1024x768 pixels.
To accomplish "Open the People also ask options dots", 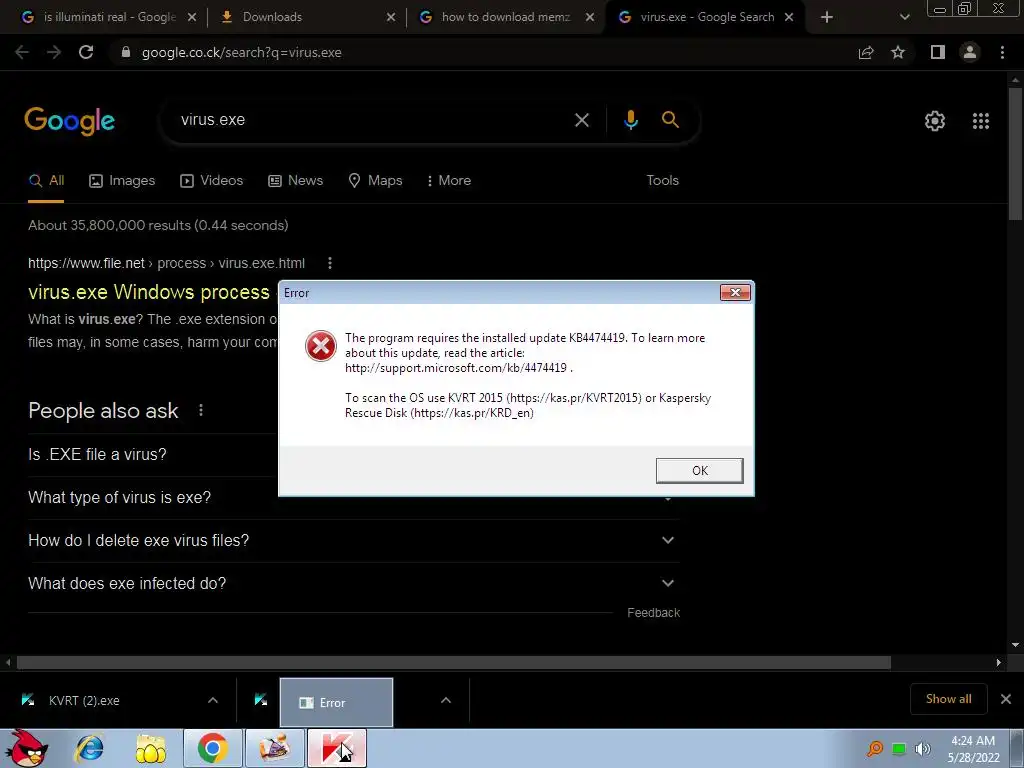I will pyautogui.click(x=201, y=410).
